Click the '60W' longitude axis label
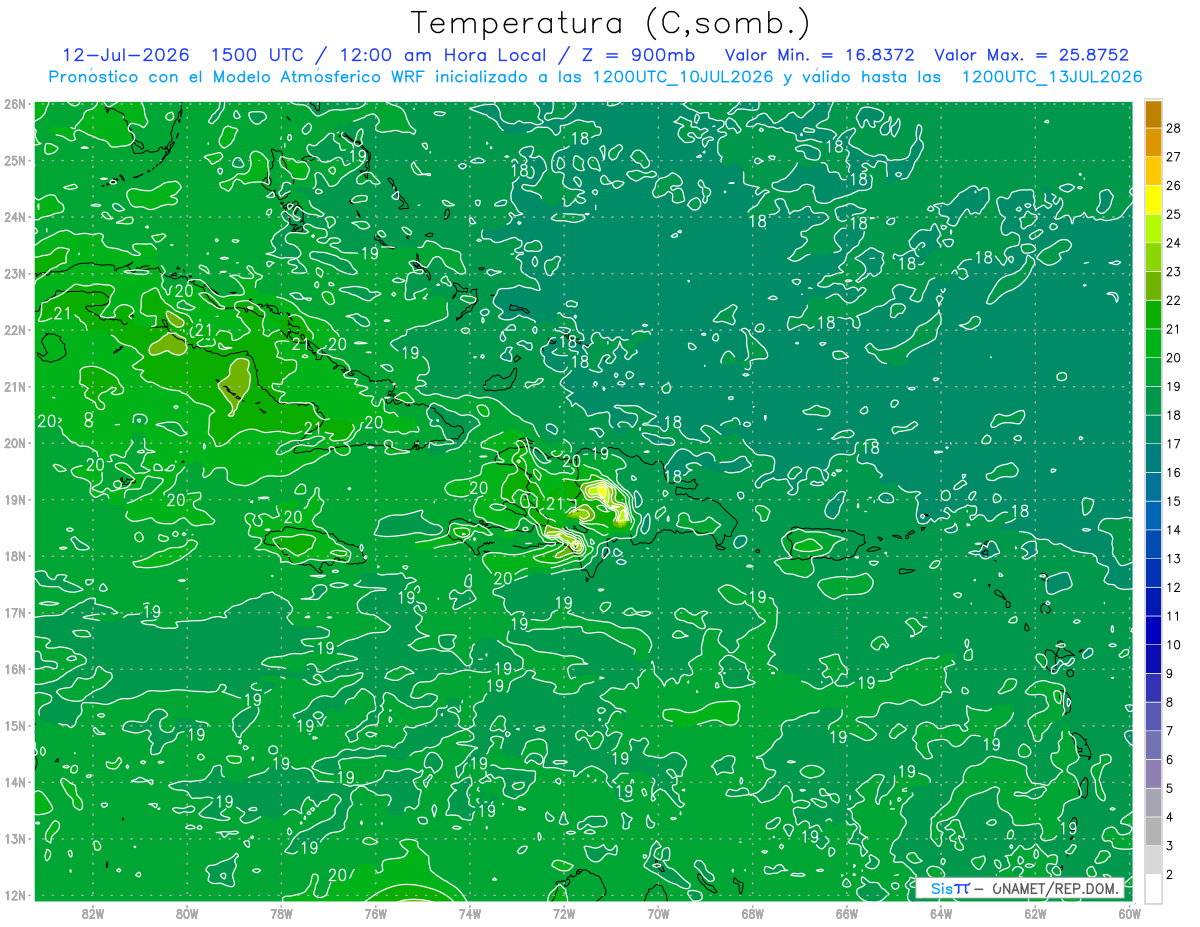Viewport: 1200px width, 927px height. pyautogui.click(x=1129, y=913)
